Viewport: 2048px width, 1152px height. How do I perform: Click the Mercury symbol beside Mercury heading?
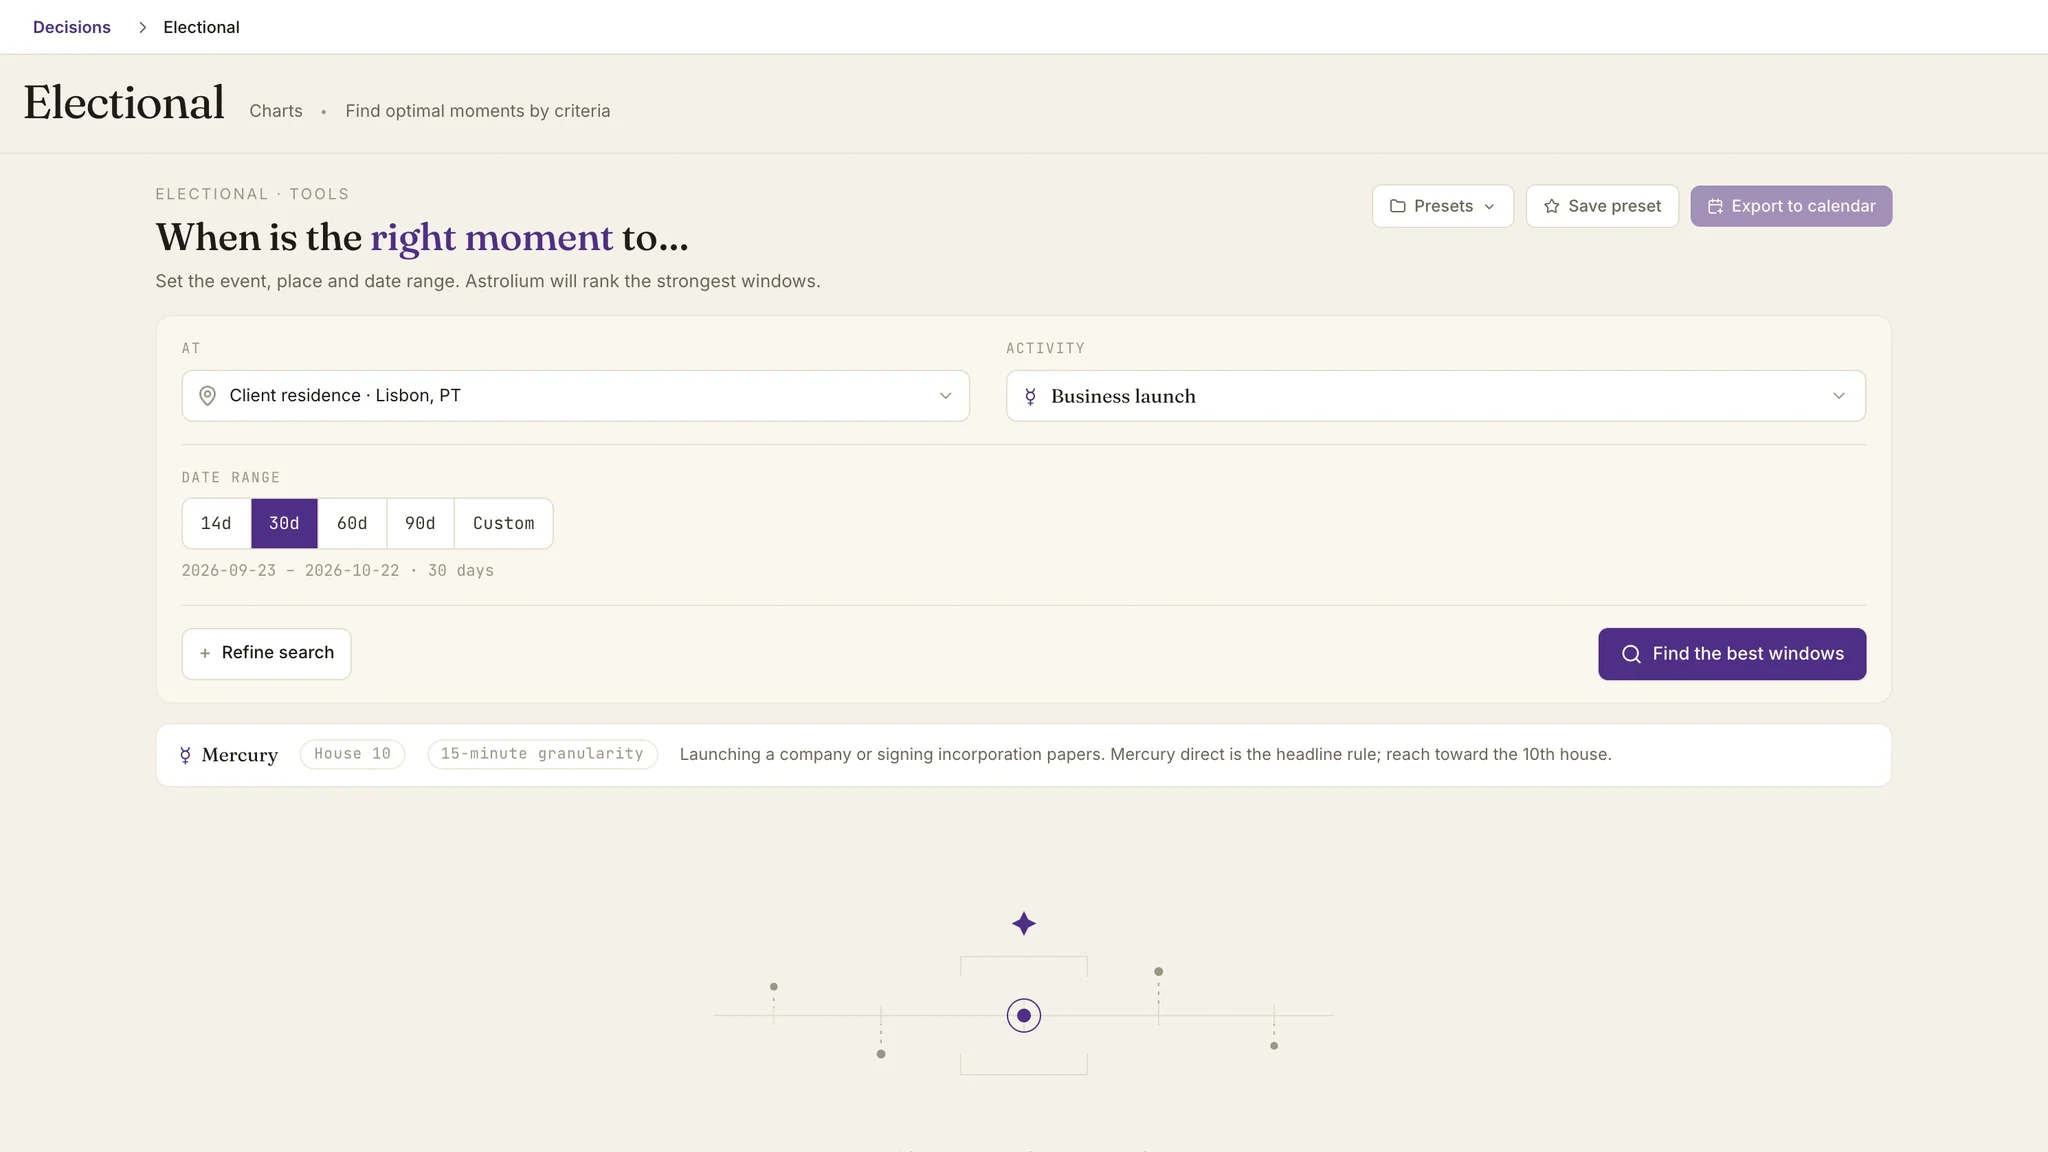tap(185, 755)
